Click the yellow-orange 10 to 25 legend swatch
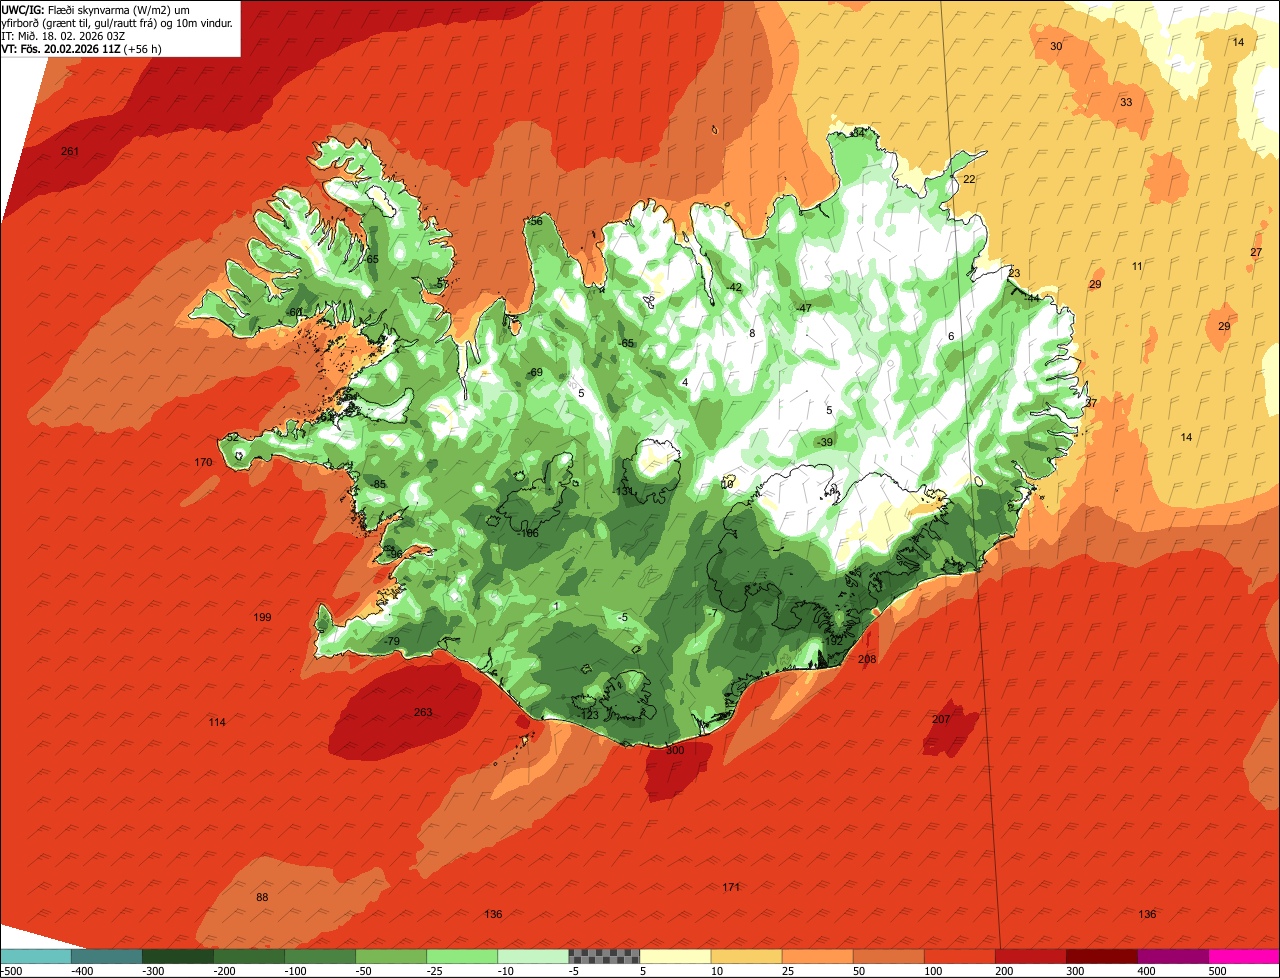The height and width of the screenshot is (978, 1280). point(746,956)
